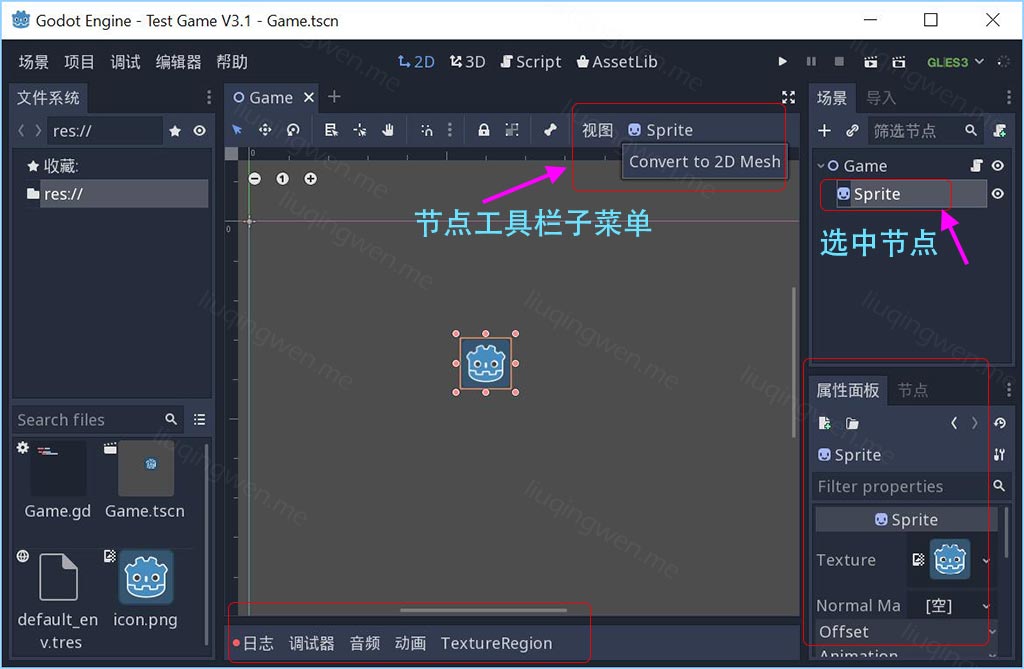Click the bone editing icon in toolbar
This screenshot has height=669, width=1024.
pyautogui.click(x=552, y=129)
